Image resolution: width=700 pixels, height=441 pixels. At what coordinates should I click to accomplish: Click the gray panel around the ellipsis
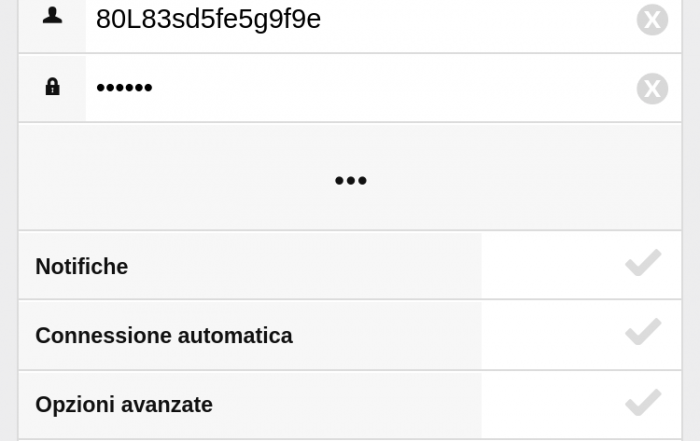tap(200, 178)
